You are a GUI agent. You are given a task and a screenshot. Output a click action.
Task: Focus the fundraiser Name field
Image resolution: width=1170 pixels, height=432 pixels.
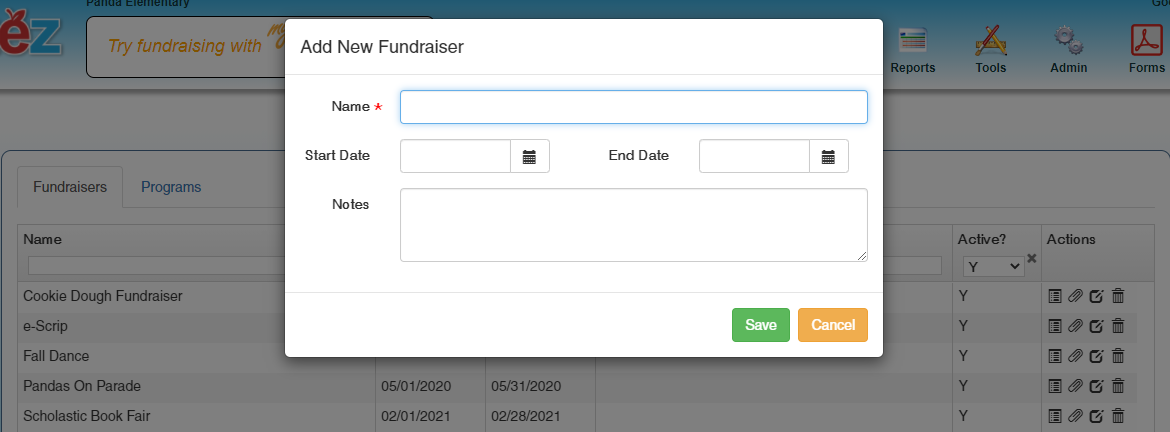coord(633,107)
